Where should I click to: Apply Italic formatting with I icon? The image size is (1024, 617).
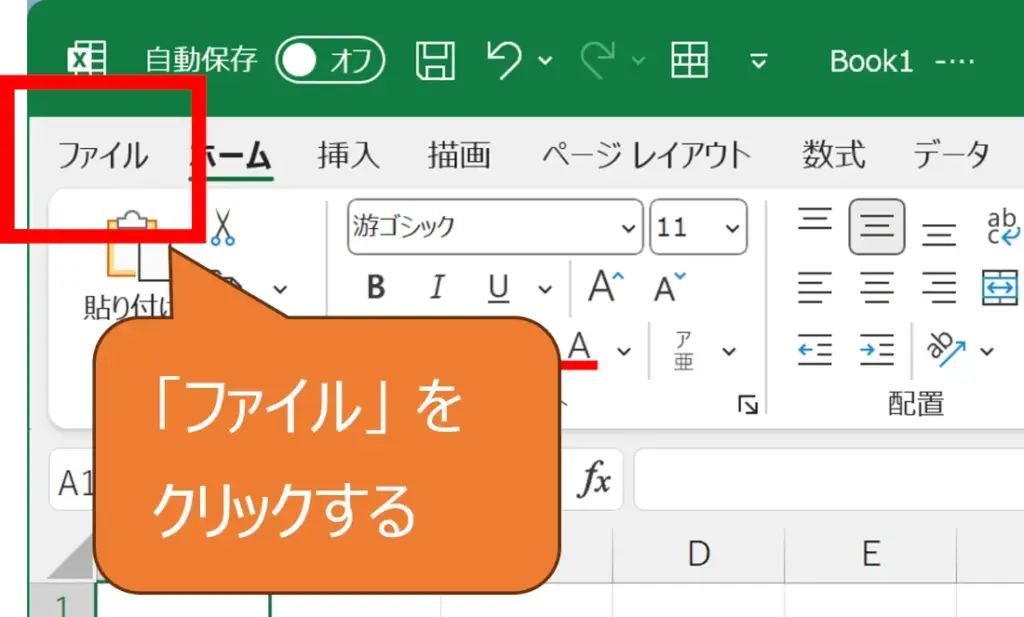pos(436,288)
